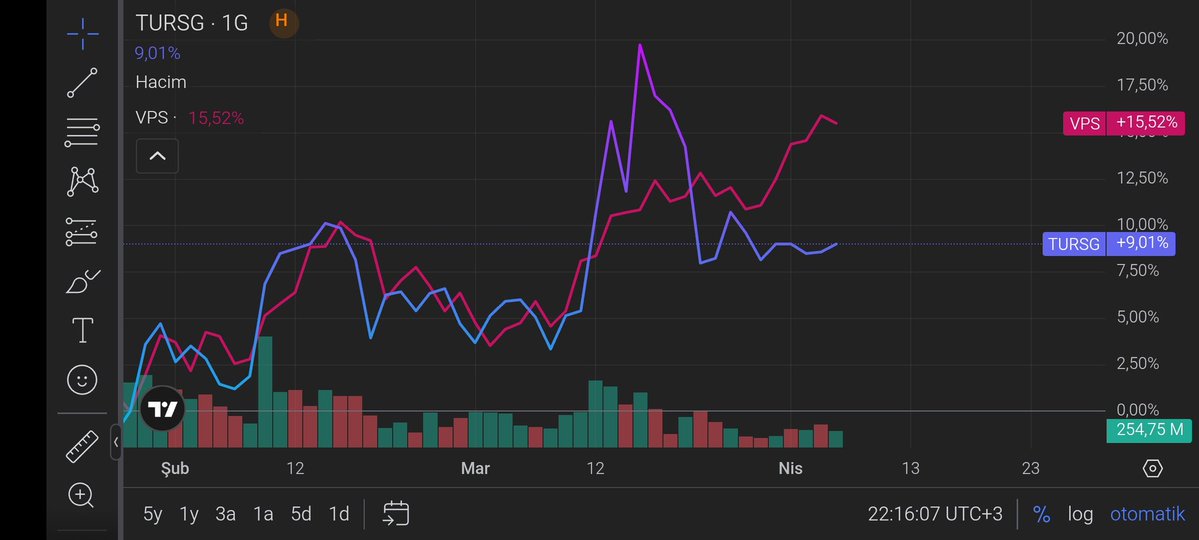Select the brush drawing tool
Viewport: 1199px width, 540px height.
(83, 281)
